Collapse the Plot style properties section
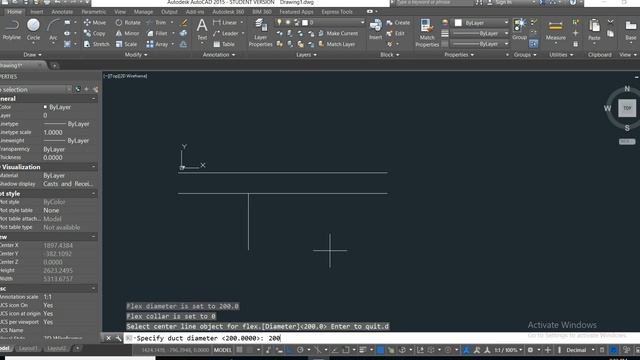This screenshot has width=640, height=360. pyautogui.click(x=93, y=194)
